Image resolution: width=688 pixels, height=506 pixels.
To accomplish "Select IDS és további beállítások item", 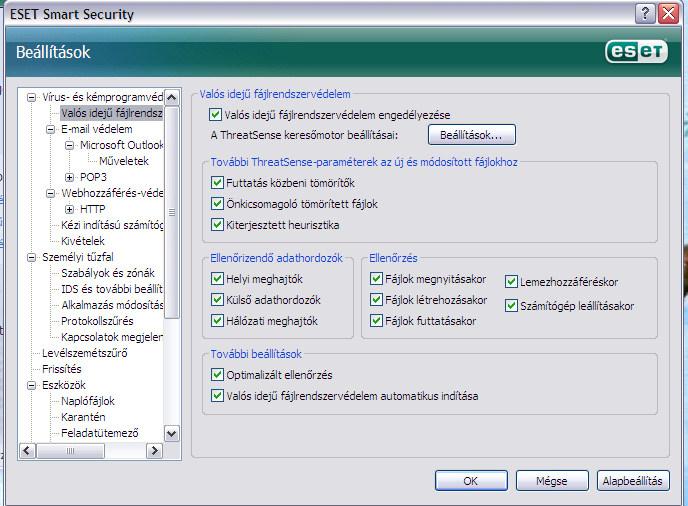I will (x=112, y=289).
